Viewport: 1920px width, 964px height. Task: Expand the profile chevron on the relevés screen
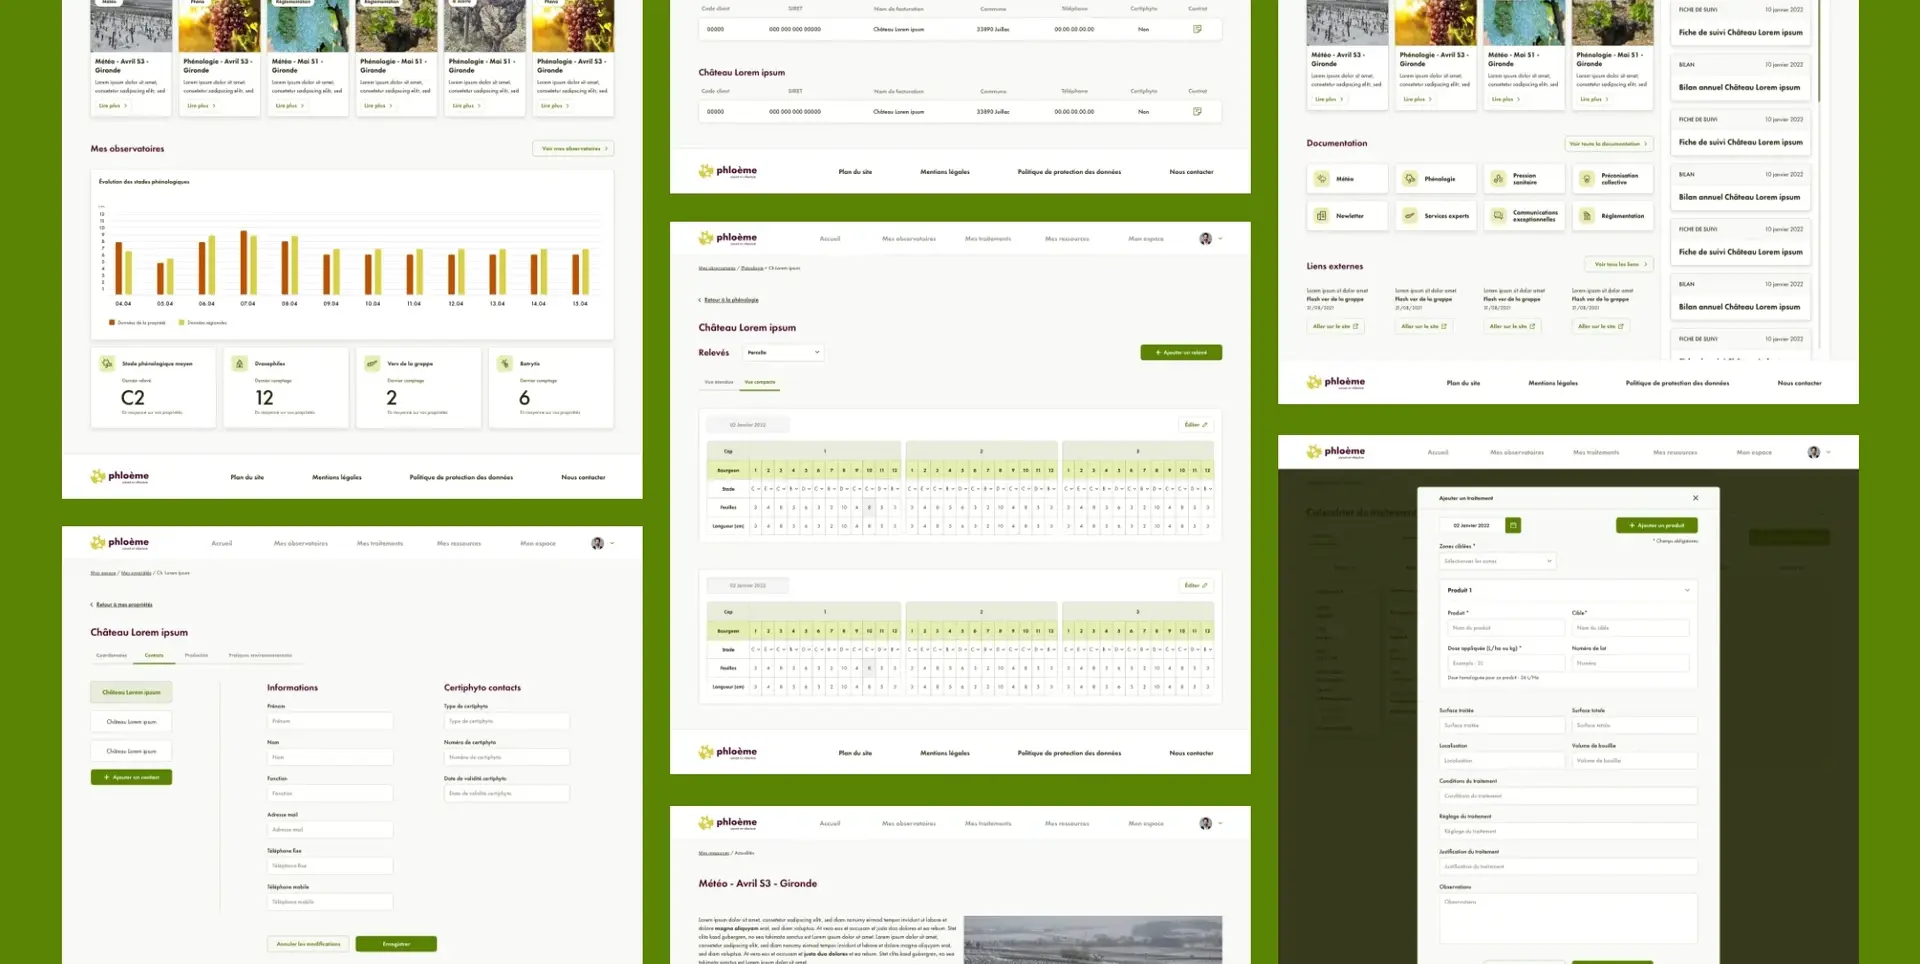[1220, 239]
